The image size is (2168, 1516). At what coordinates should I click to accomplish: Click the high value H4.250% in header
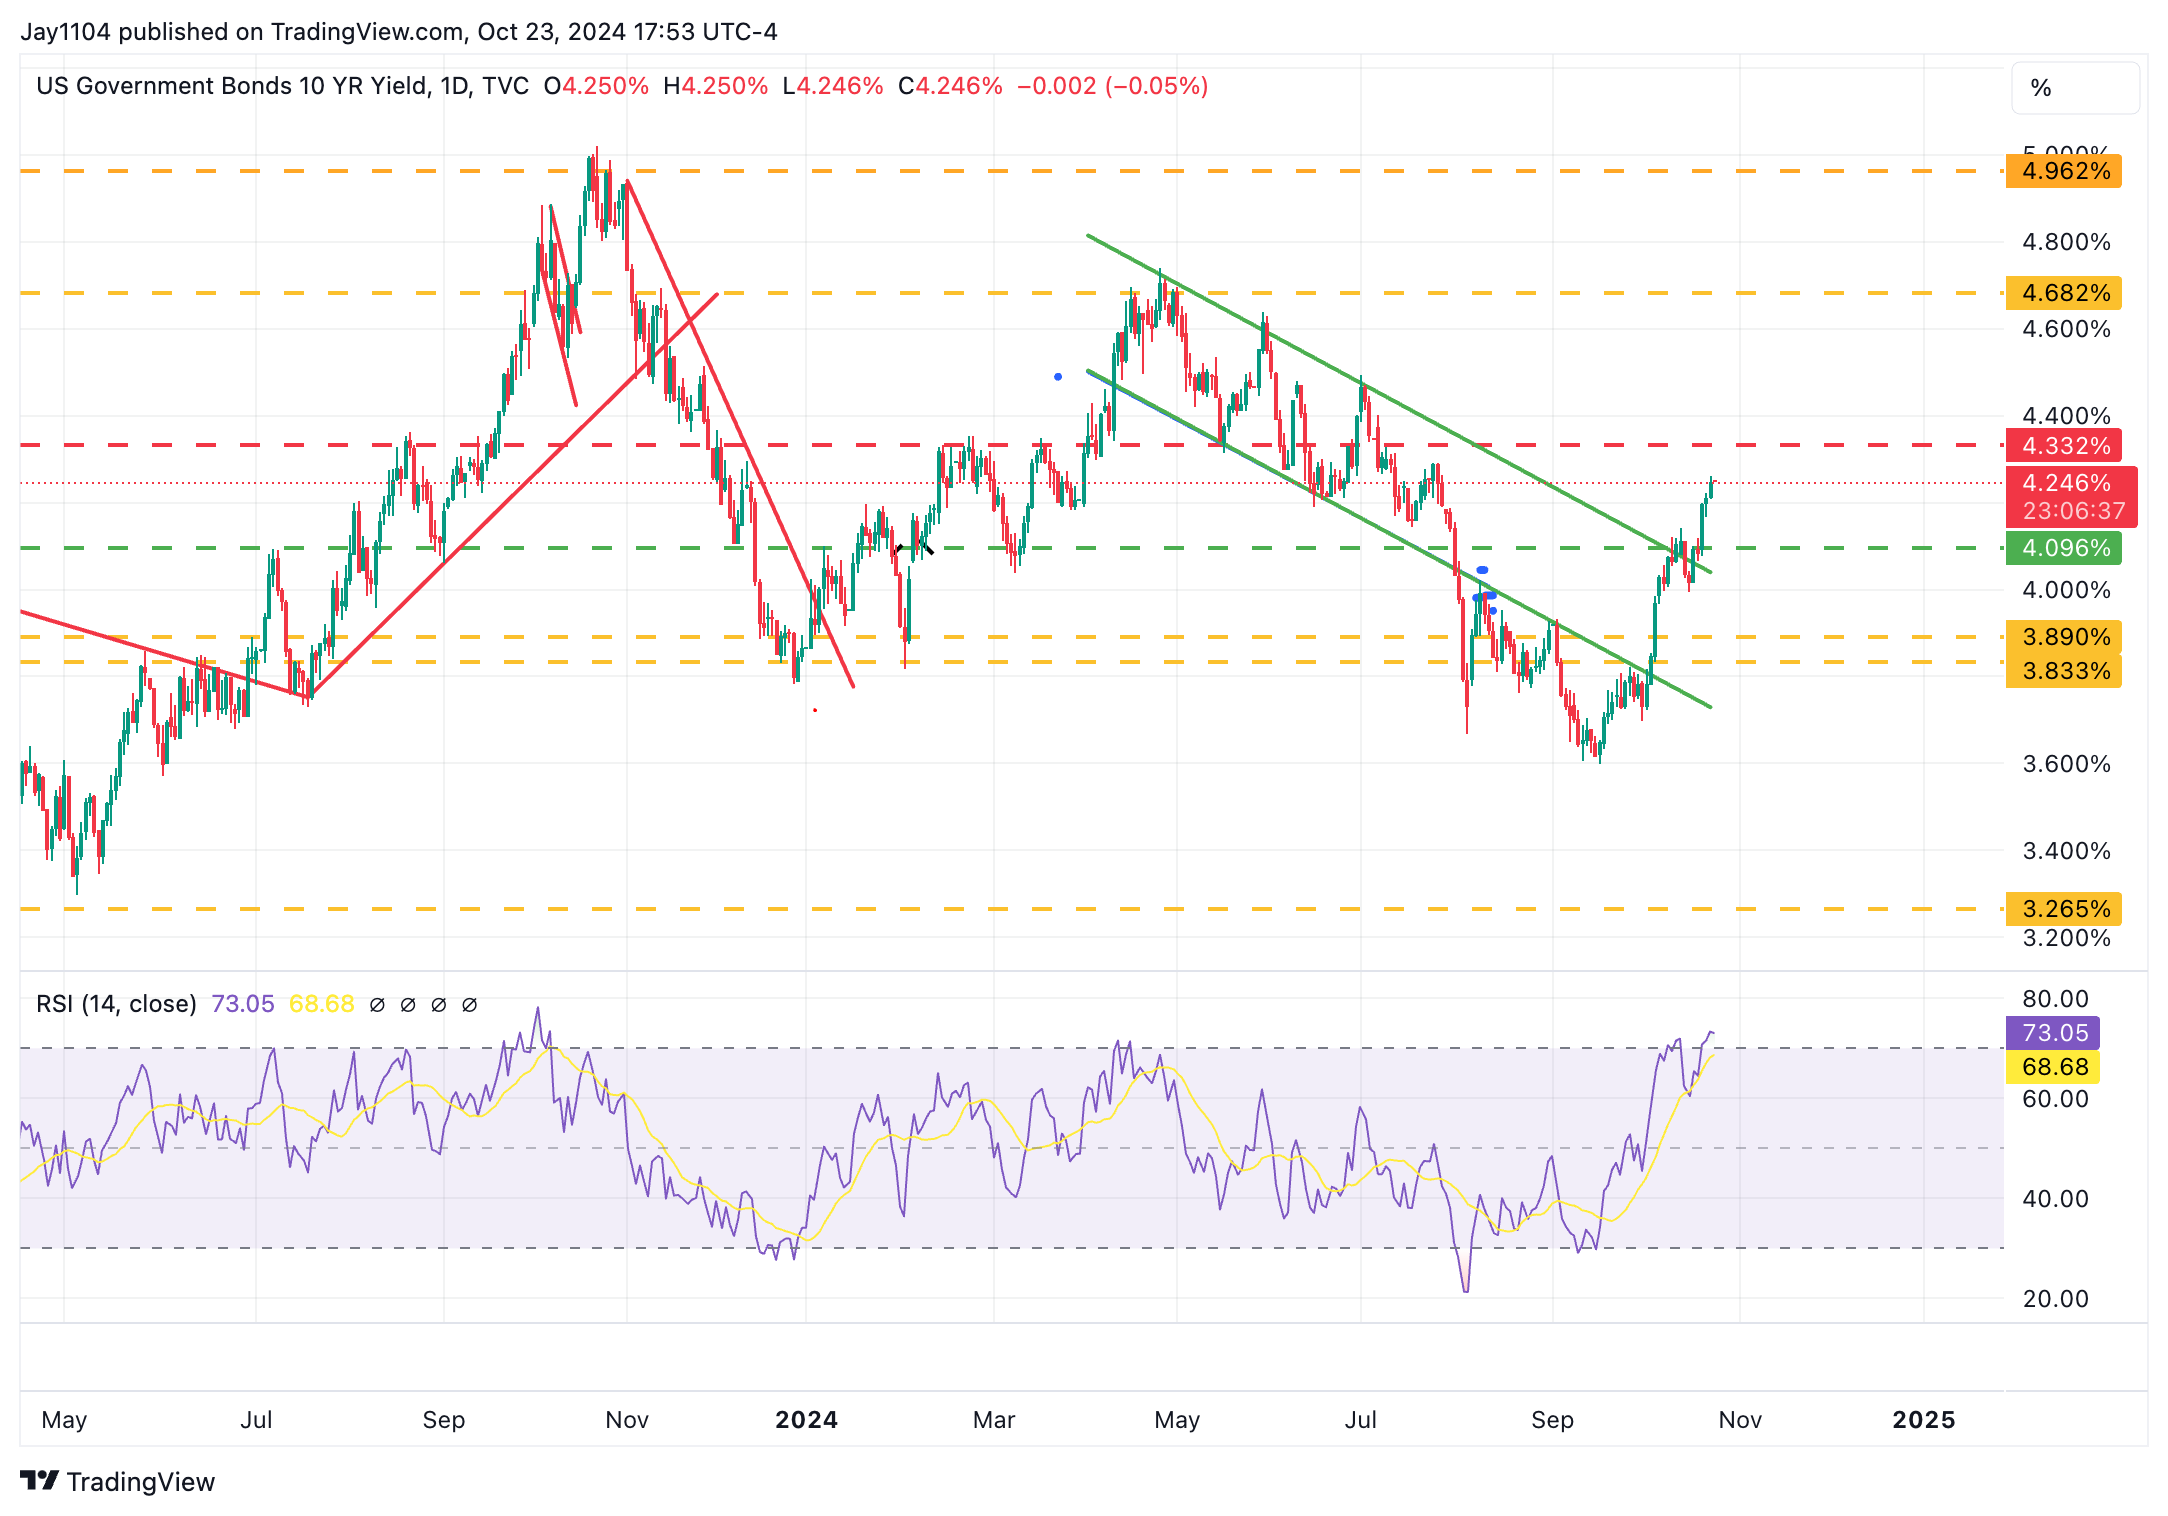[716, 86]
